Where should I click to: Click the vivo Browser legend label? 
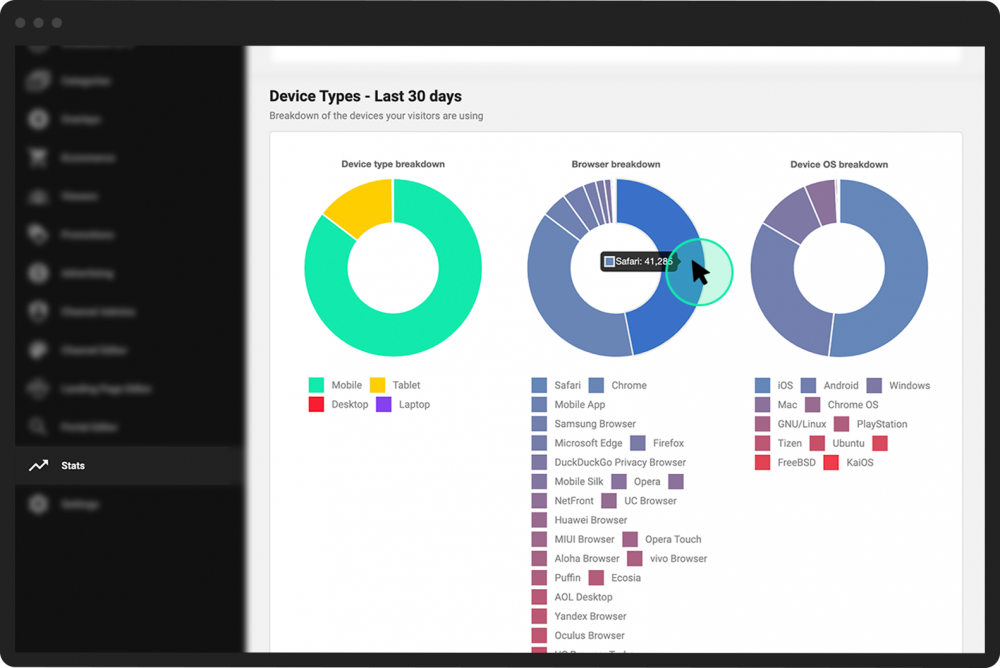click(x=679, y=558)
